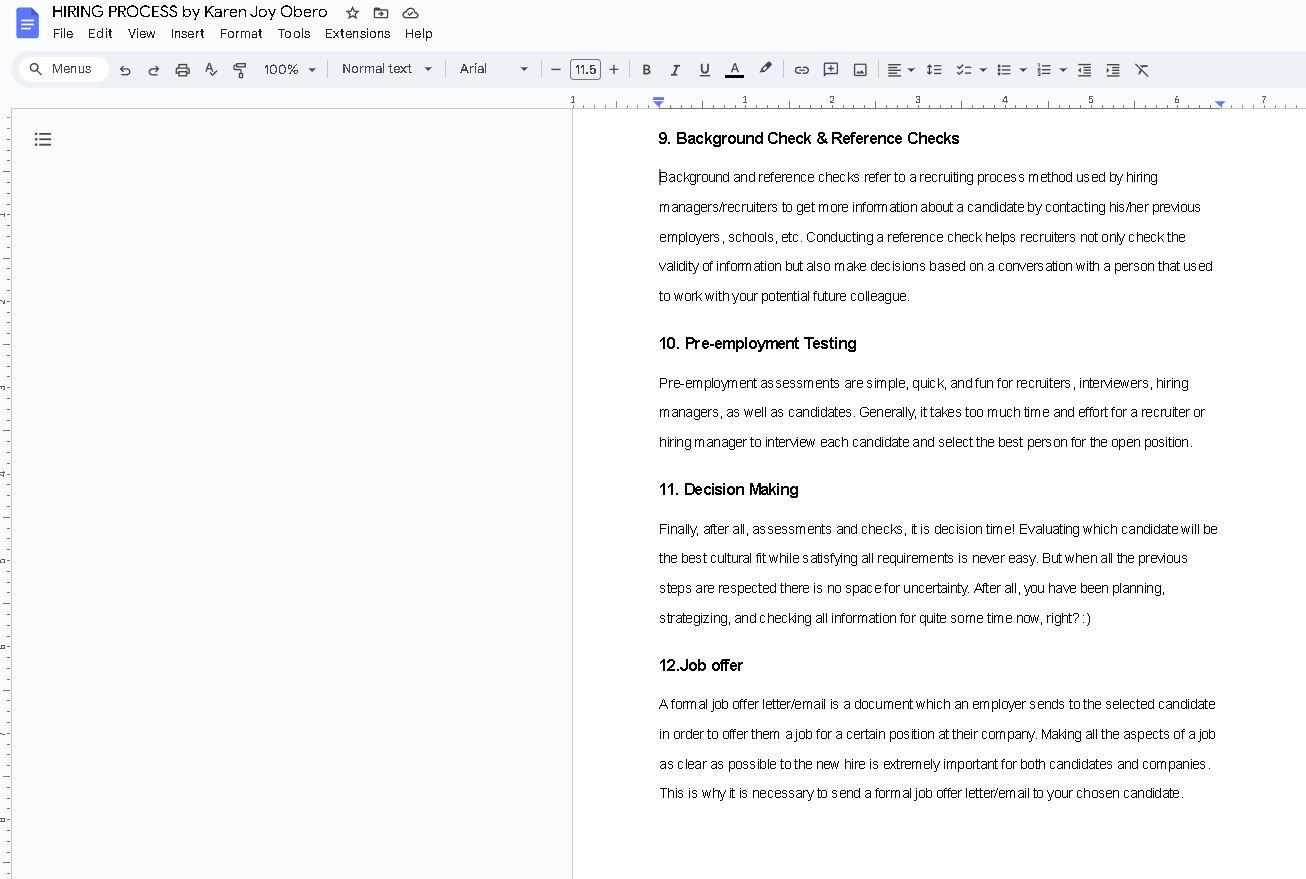Viewport: 1306px width, 879px height.
Task: Open the zoom level dropdown
Action: [290, 70]
